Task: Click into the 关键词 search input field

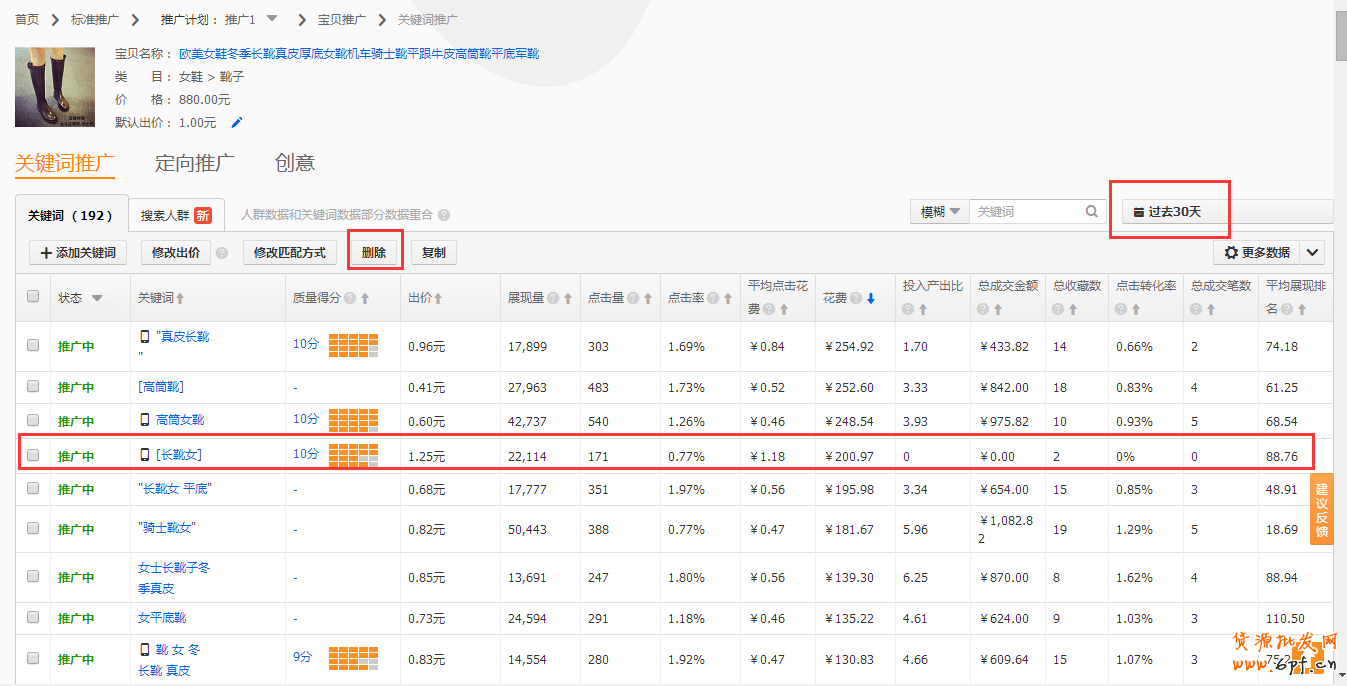Action: coord(1026,212)
